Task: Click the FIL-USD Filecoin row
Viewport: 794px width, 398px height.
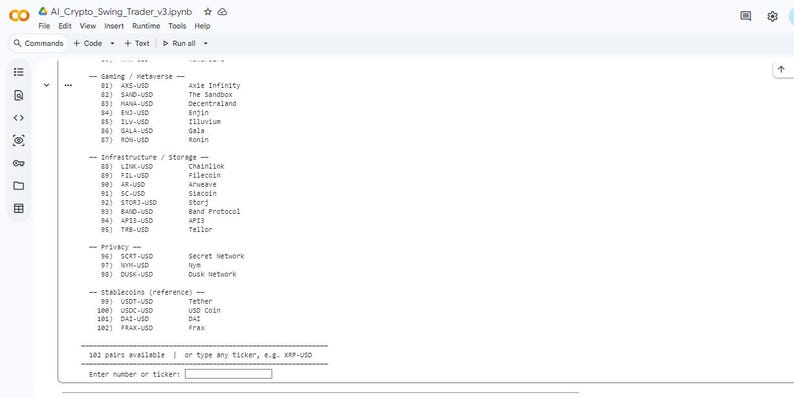Action: pyautogui.click(x=161, y=175)
